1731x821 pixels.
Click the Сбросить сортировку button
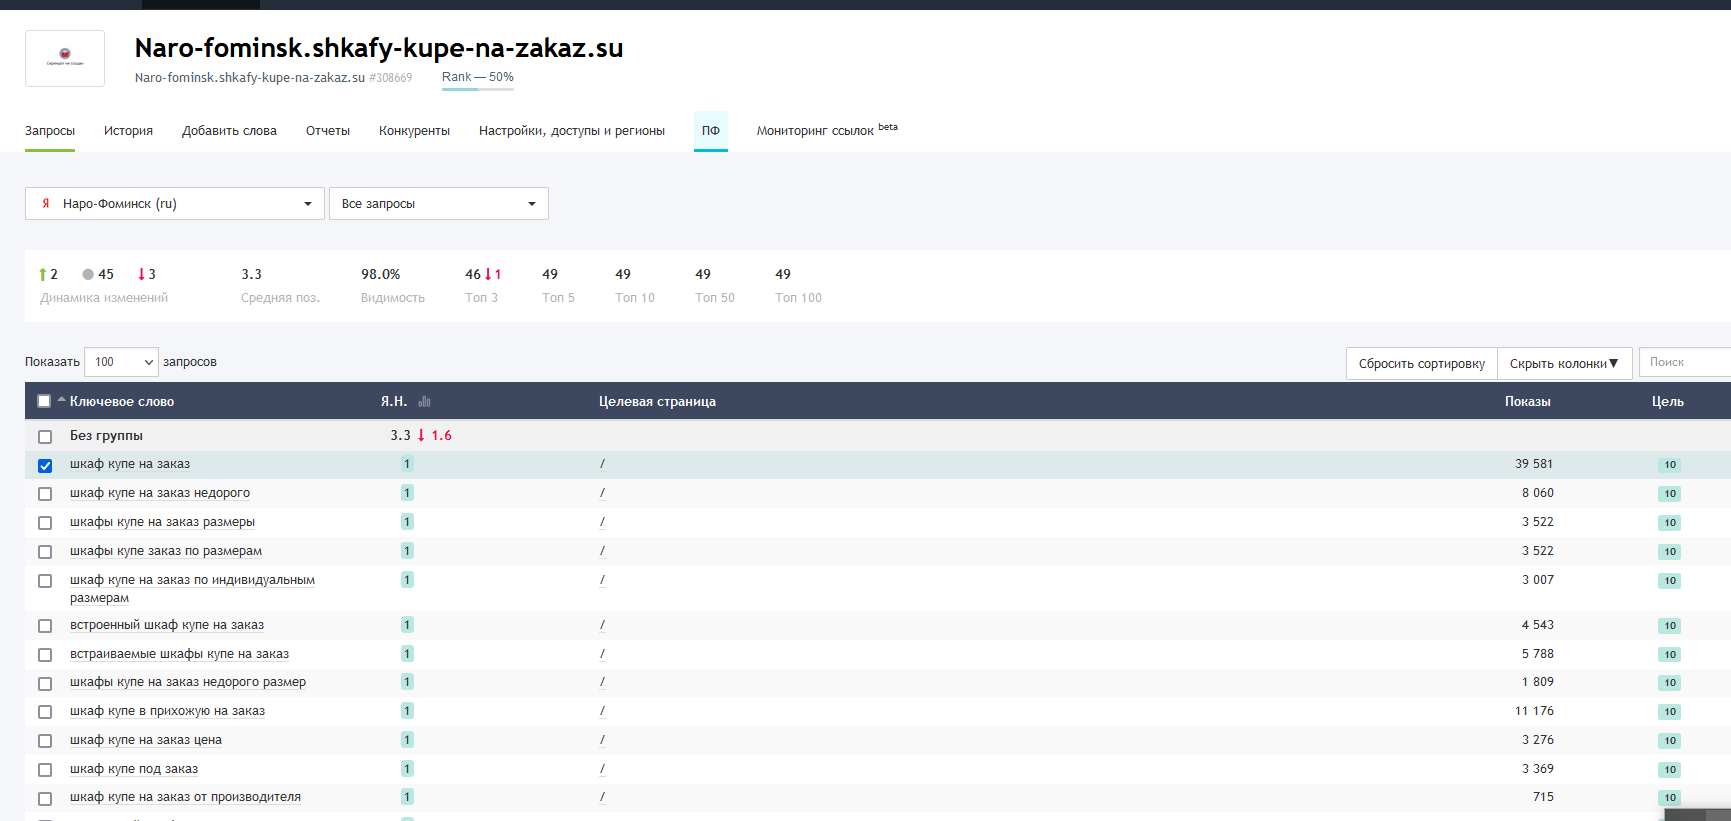(x=1422, y=363)
